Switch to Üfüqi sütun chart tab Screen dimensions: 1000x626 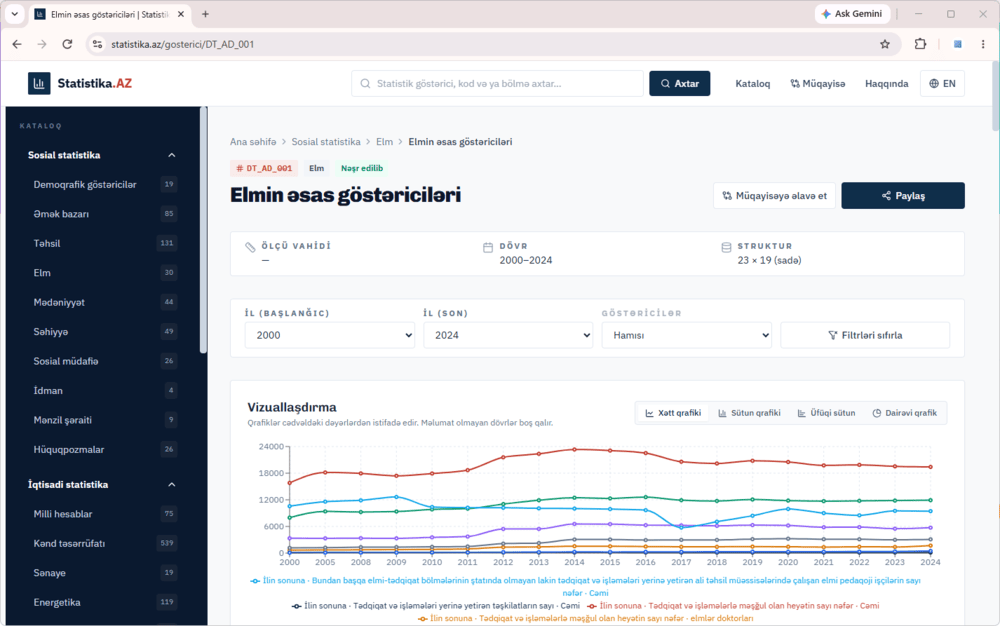pyautogui.click(x=827, y=413)
